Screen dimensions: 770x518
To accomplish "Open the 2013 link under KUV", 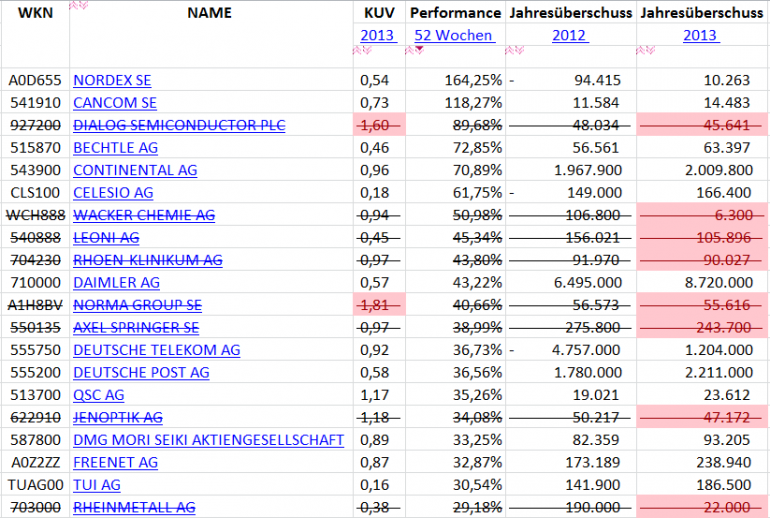I will click(378, 35).
